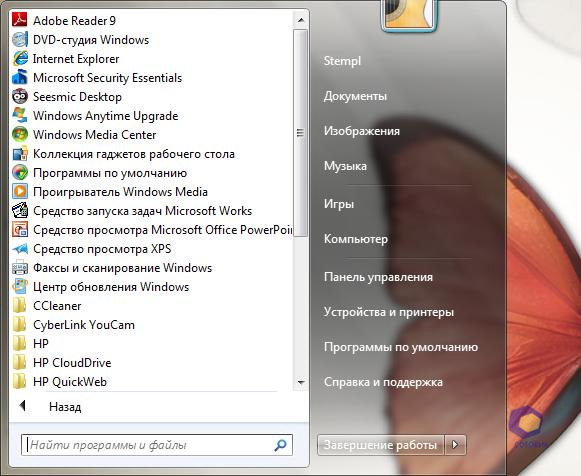Click the Windows Anytime Upgrade icon
This screenshot has width=581, height=476.
tap(20, 115)
